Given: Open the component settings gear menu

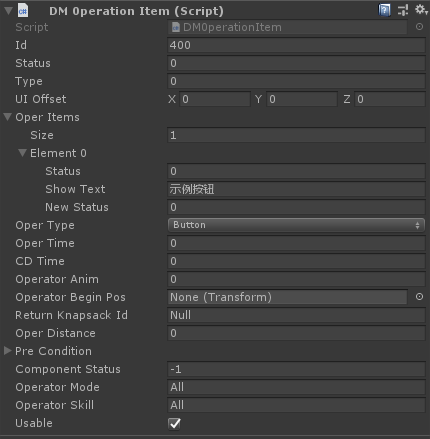Looking at the screenshot, I should [421, 10].
